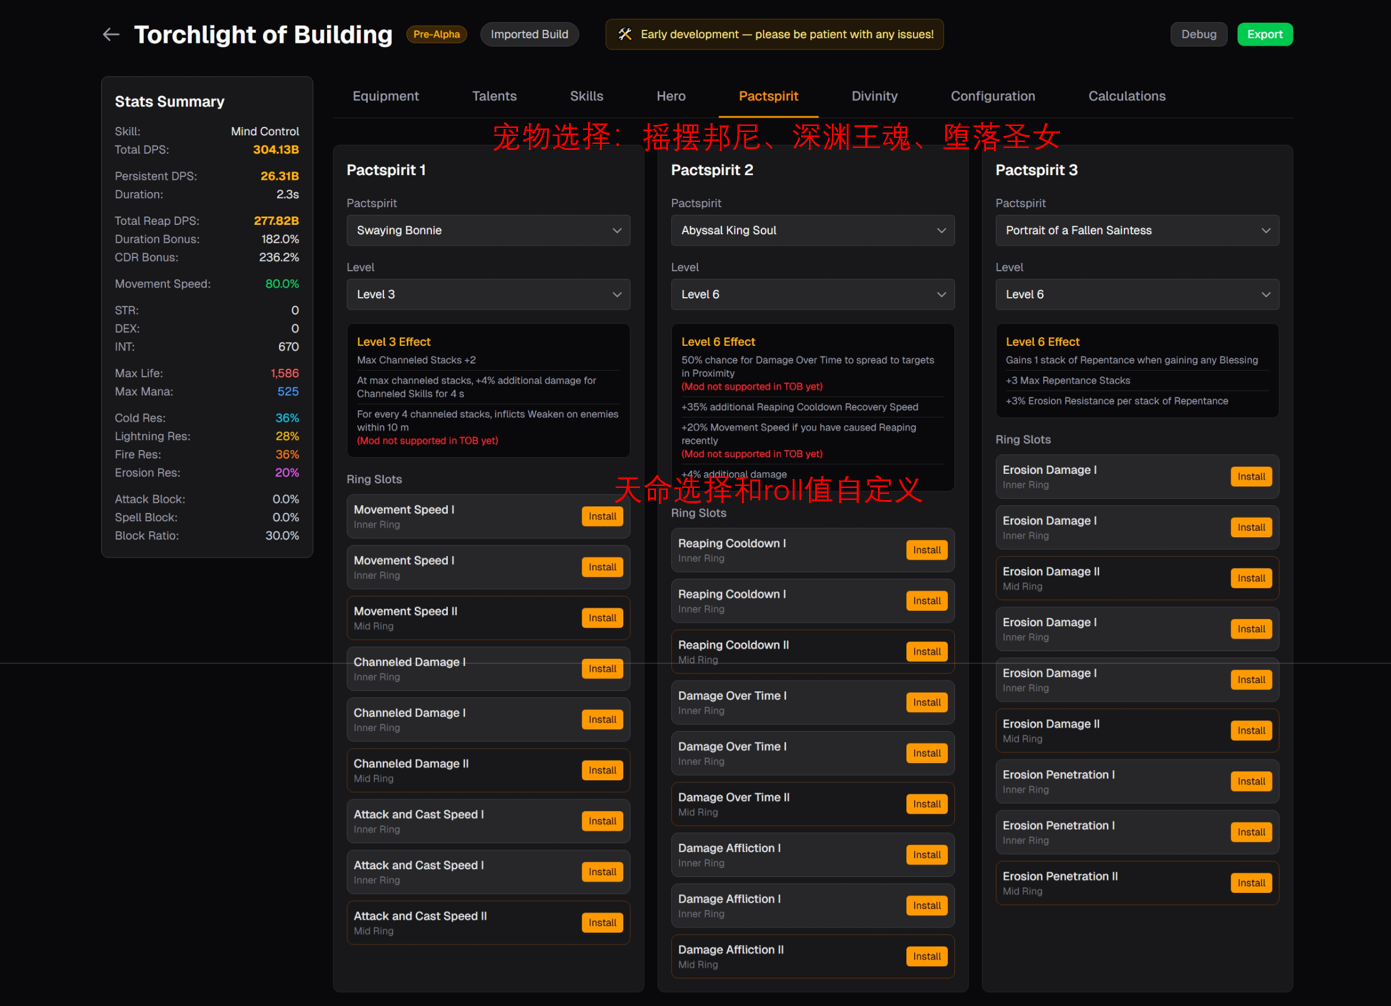
Task: Install Channeled Damage II mid ring
Action: 602,770
